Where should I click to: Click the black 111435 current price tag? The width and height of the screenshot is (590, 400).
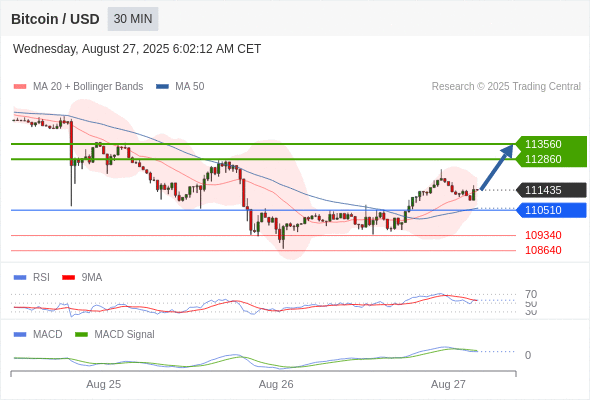pyautogui.click(x=552, y=190)
